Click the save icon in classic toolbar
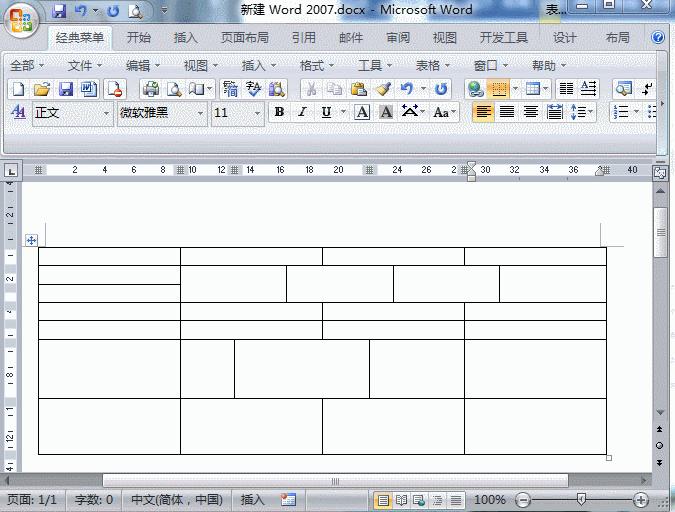675x512 pixels. tap(65, 89)
